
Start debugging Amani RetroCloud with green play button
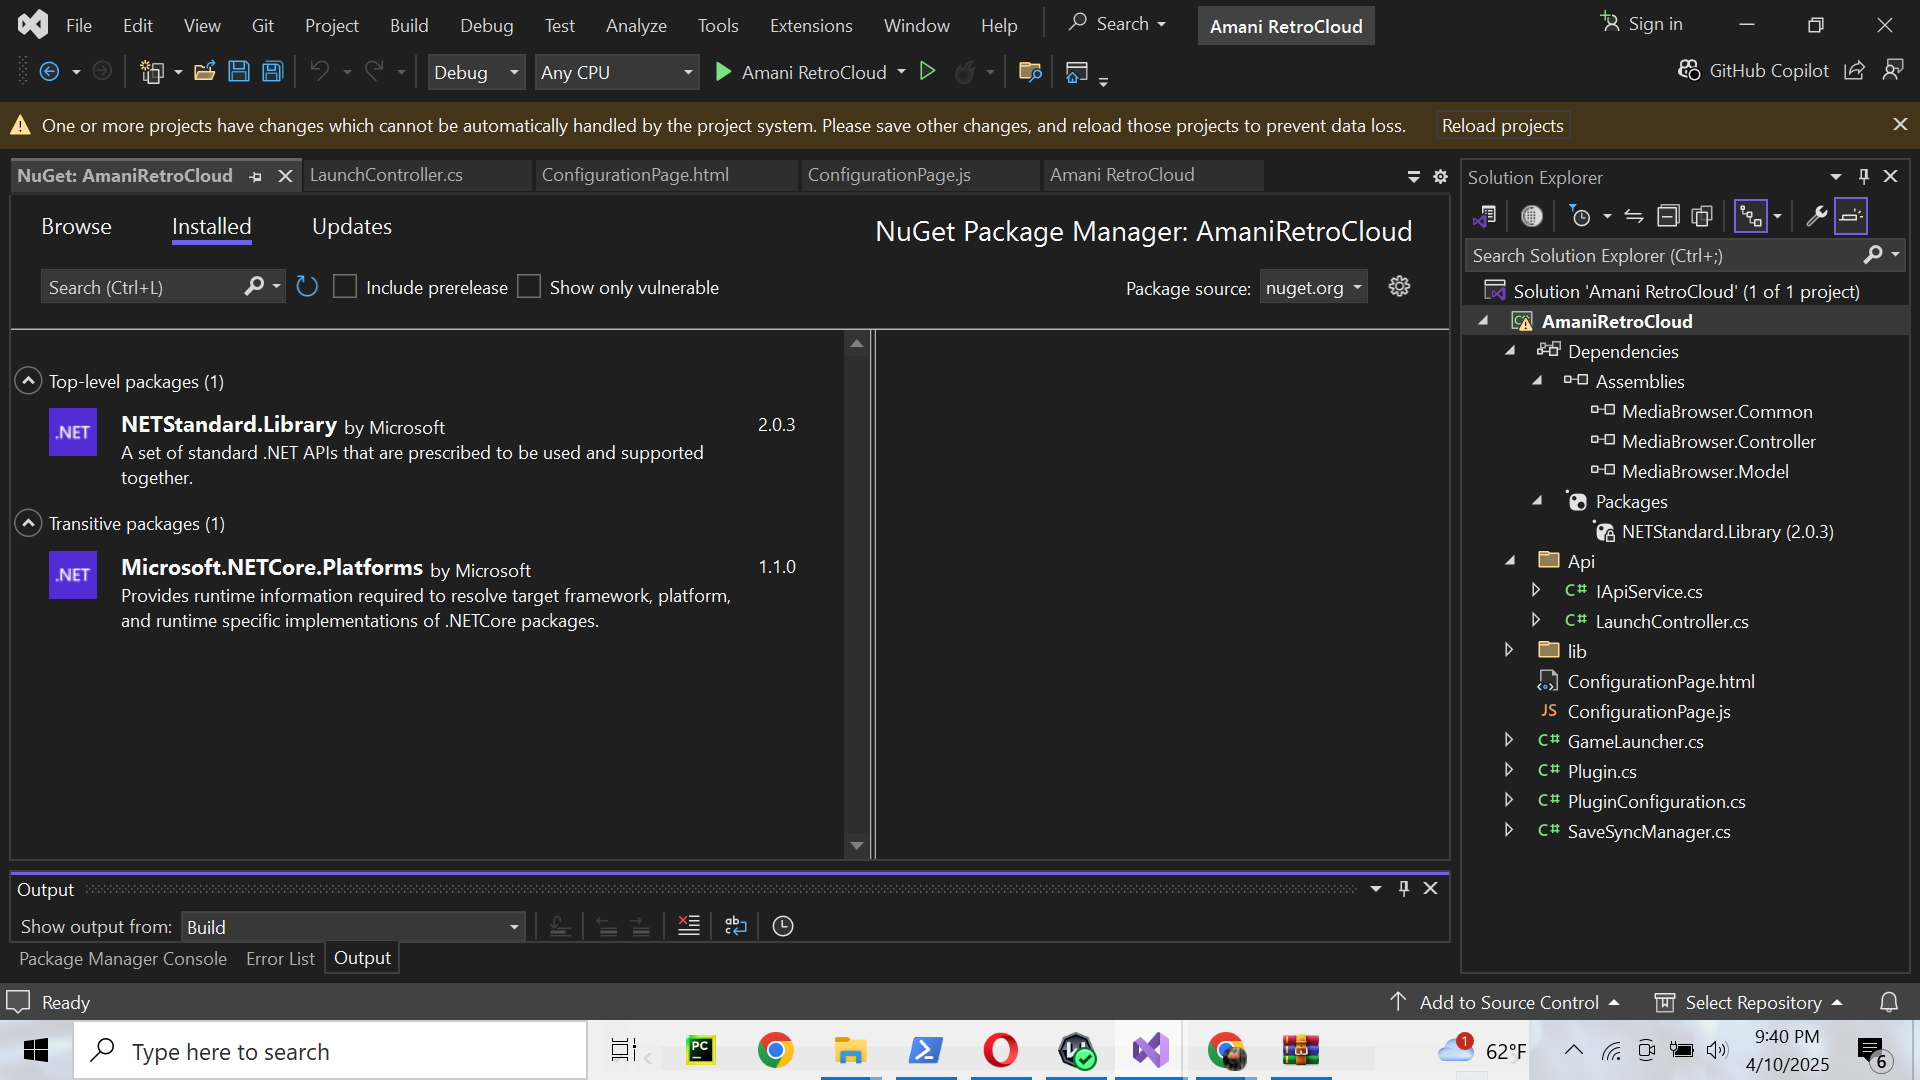[722, 71]
